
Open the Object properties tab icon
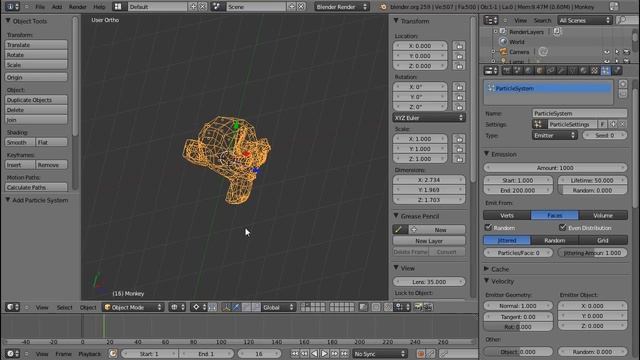click(x=540, y=71)
